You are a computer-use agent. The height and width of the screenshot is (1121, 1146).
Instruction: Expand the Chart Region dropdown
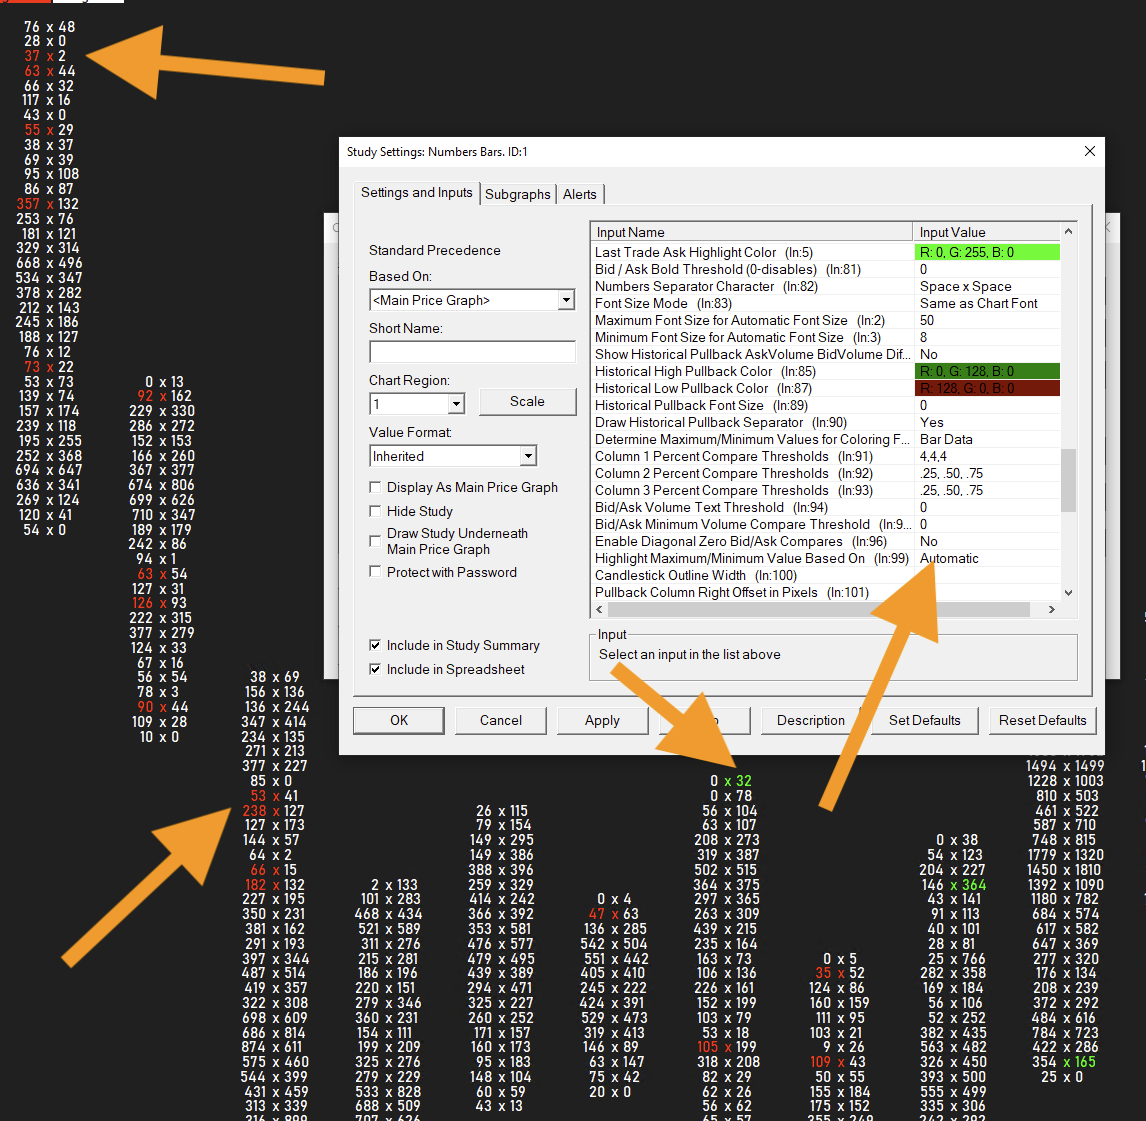click(456, 404)
